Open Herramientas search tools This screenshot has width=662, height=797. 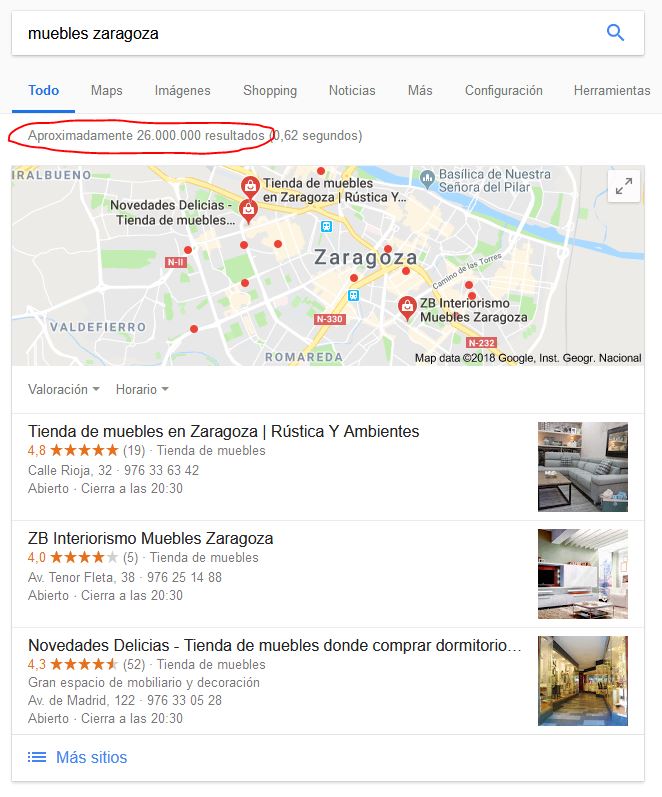[x=612, y=90]
